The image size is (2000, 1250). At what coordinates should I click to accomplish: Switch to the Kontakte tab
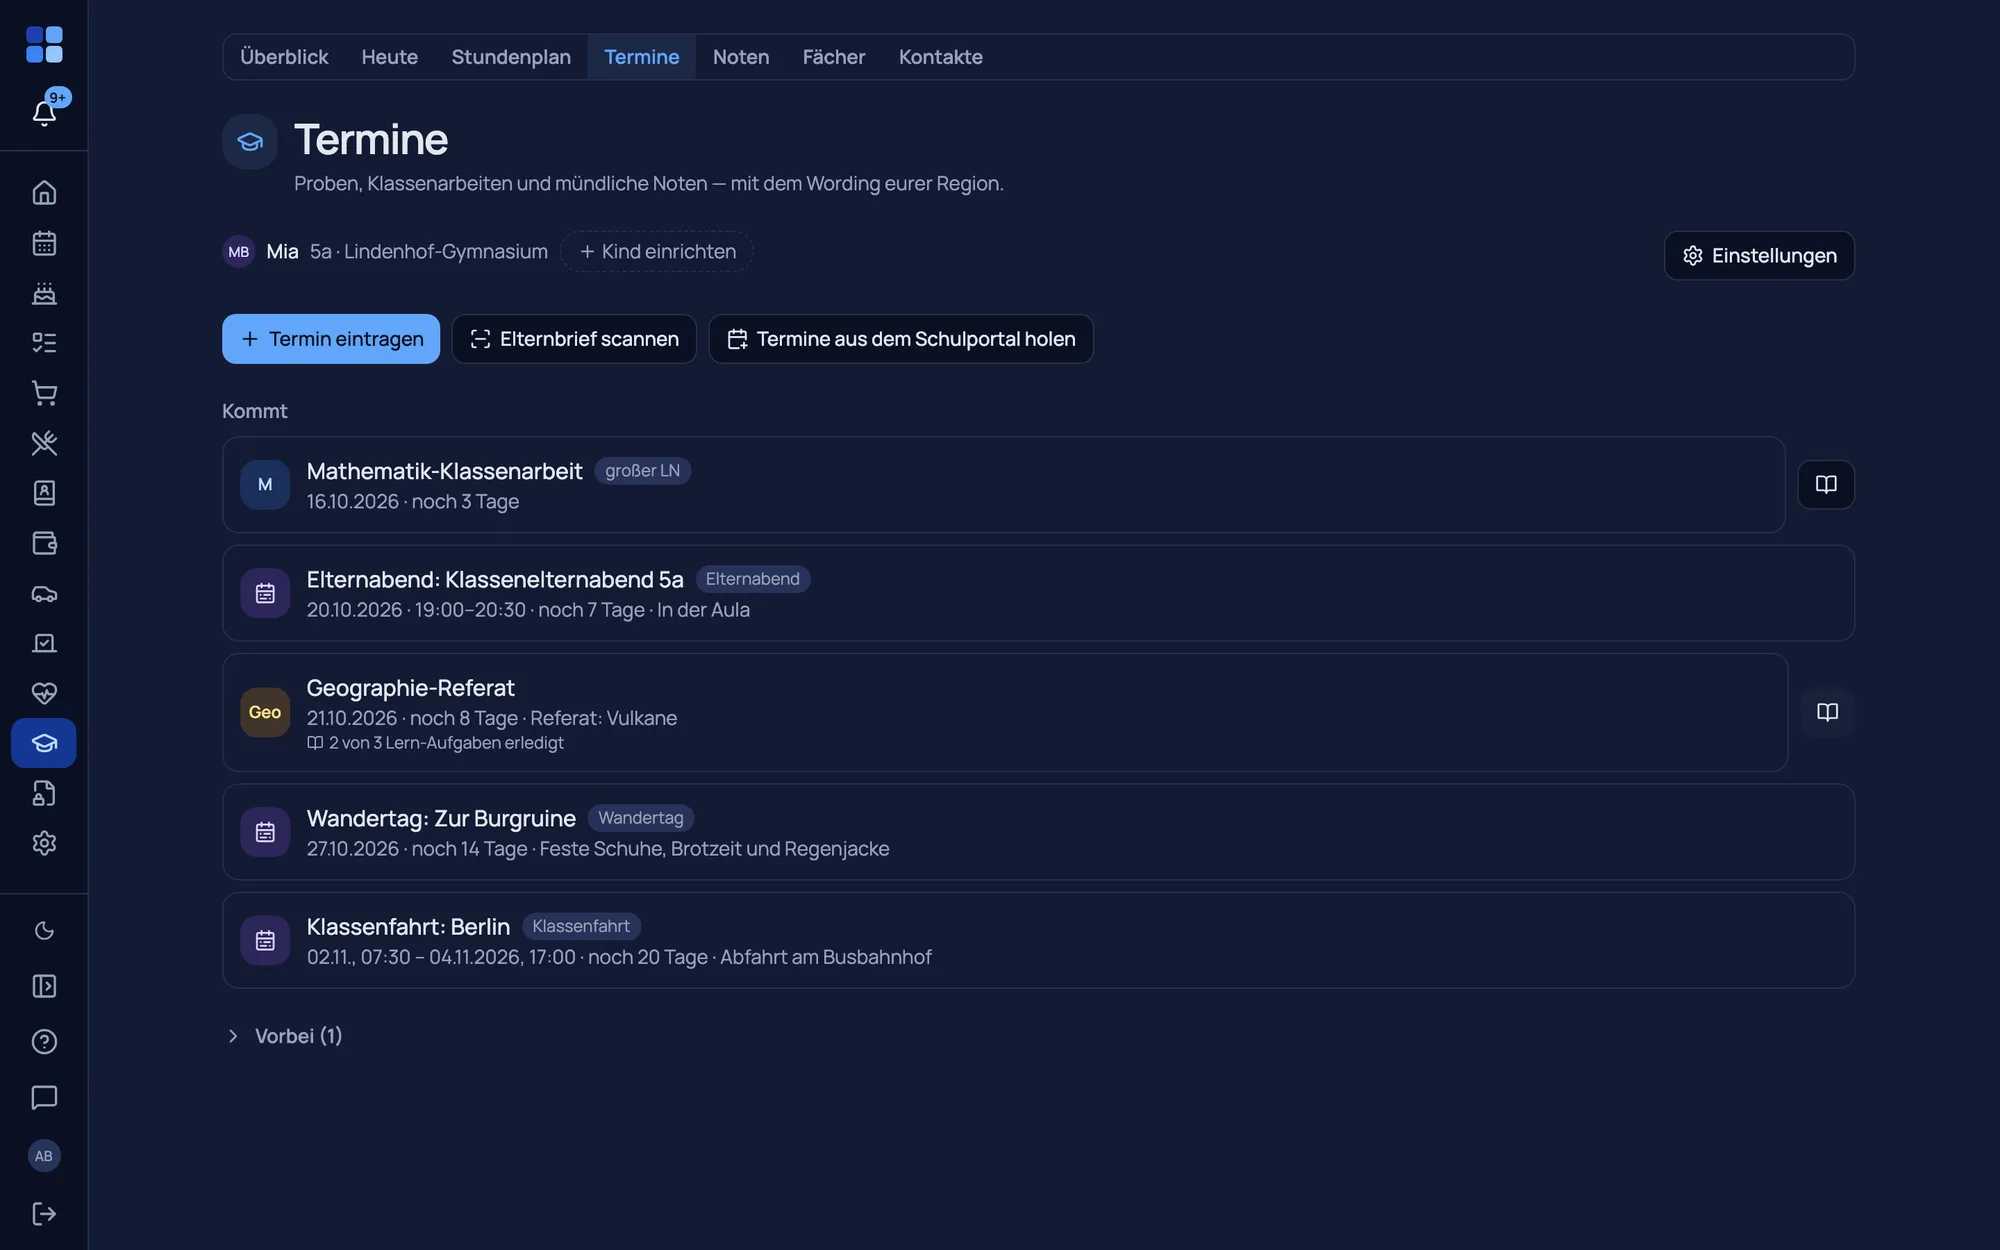pyautogui.click(x=940, y=57)
